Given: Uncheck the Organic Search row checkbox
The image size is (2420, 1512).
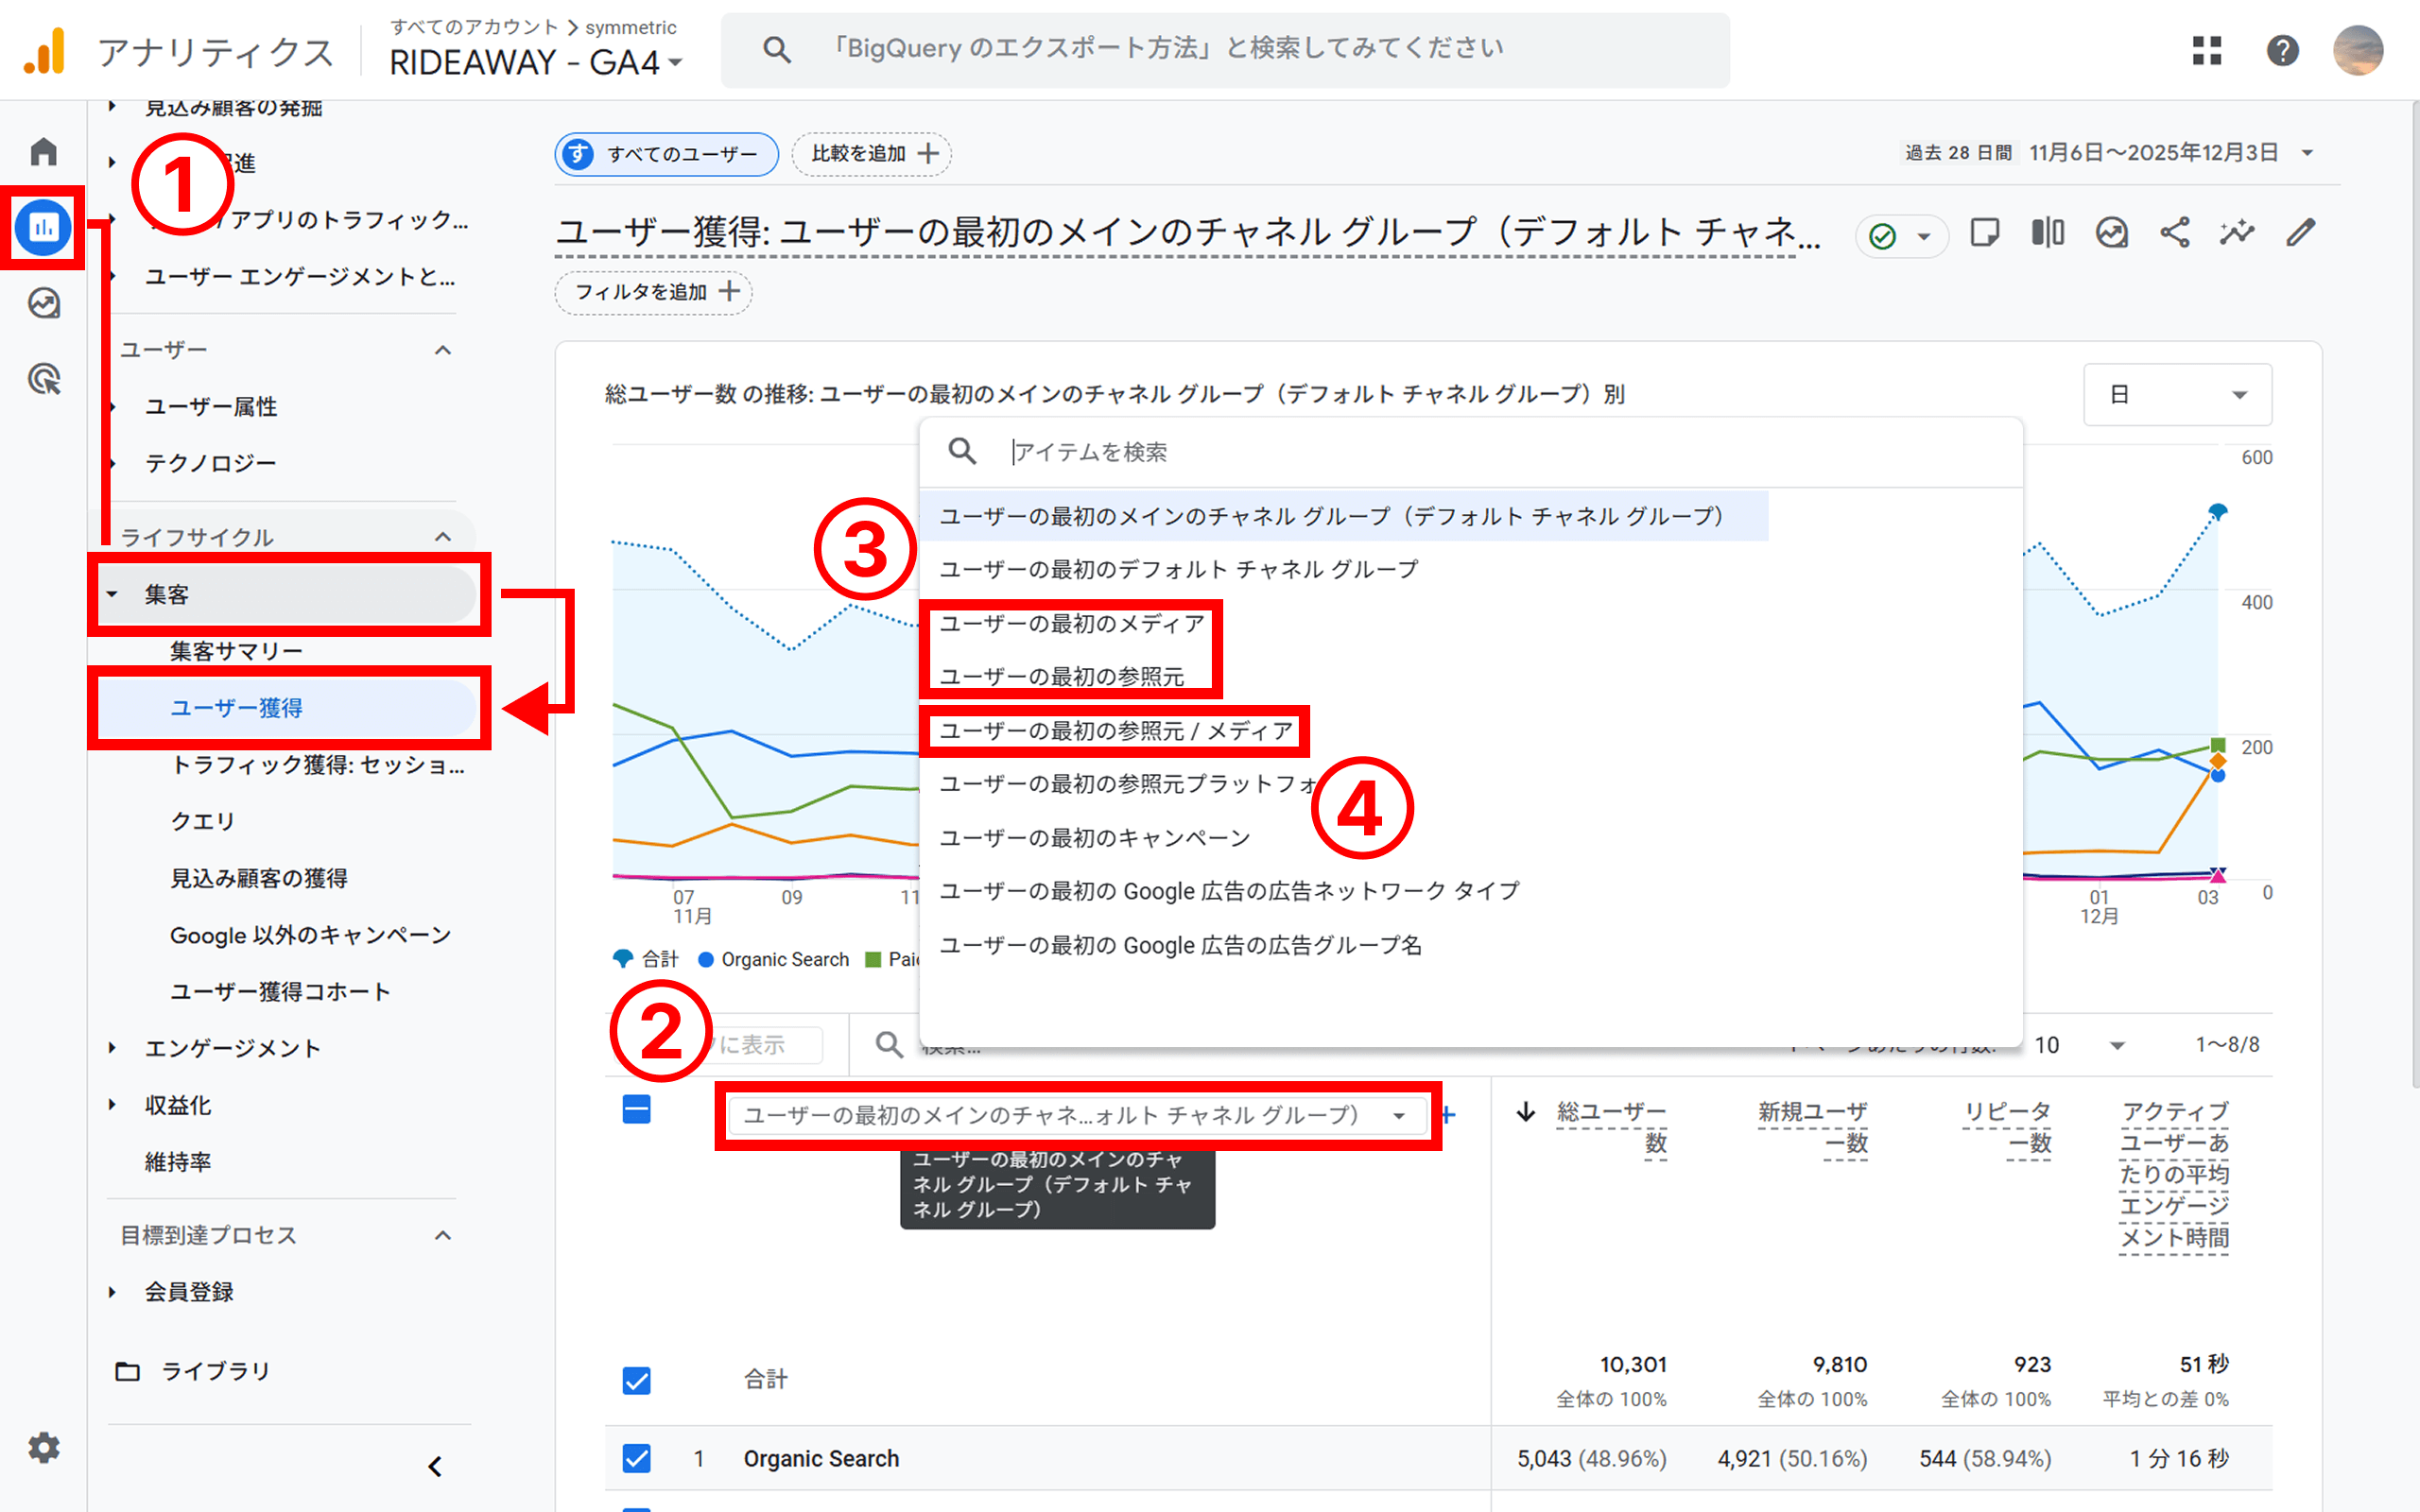Looking at the screenshot, I should tap(637, 1458).
